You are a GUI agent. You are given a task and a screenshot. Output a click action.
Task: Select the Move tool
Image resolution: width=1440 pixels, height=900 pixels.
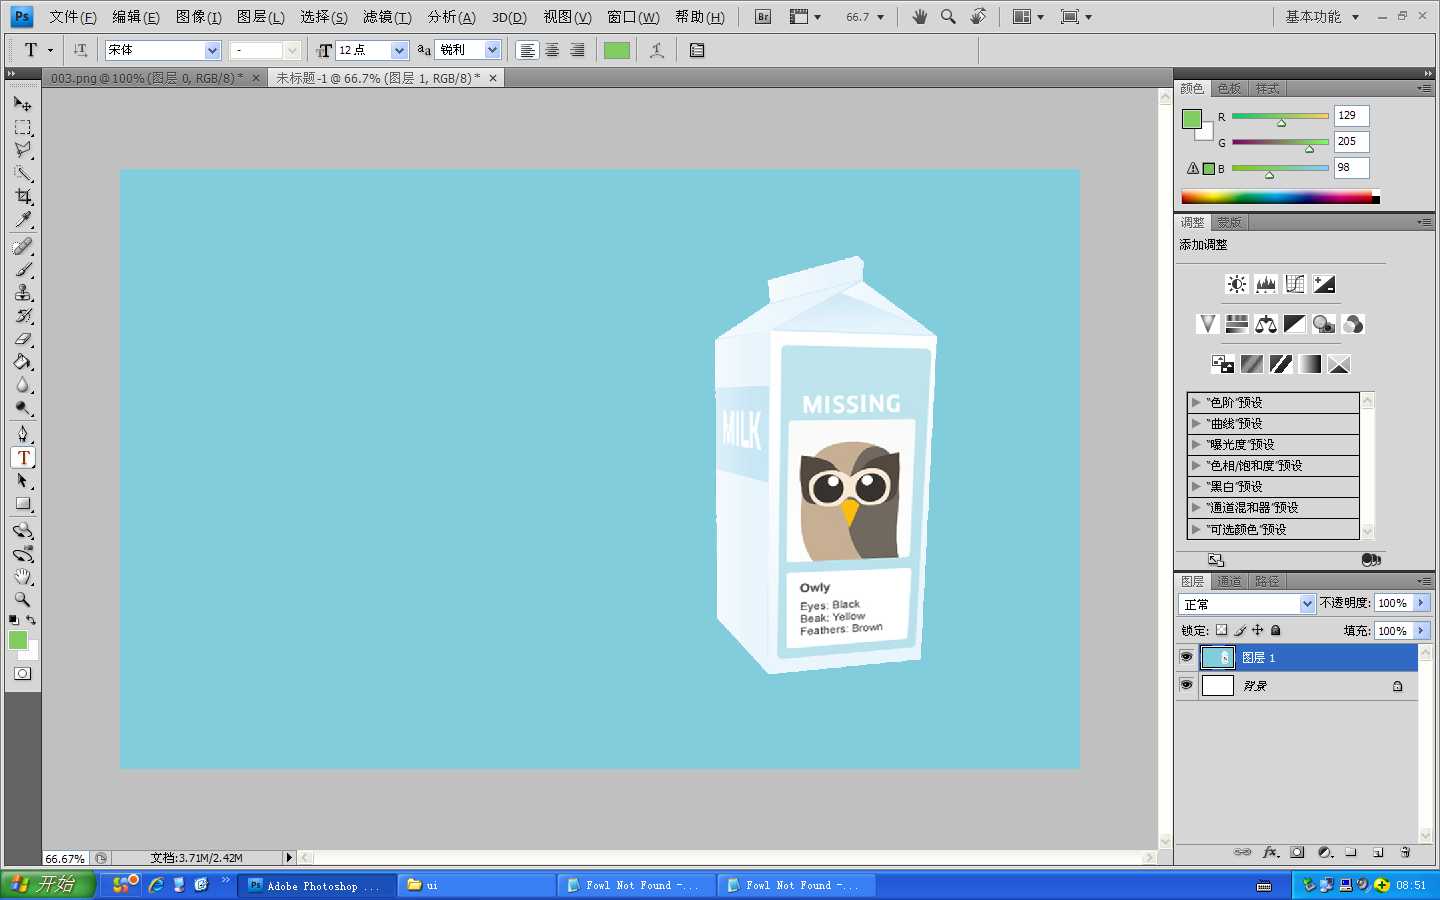pos(23,104)
